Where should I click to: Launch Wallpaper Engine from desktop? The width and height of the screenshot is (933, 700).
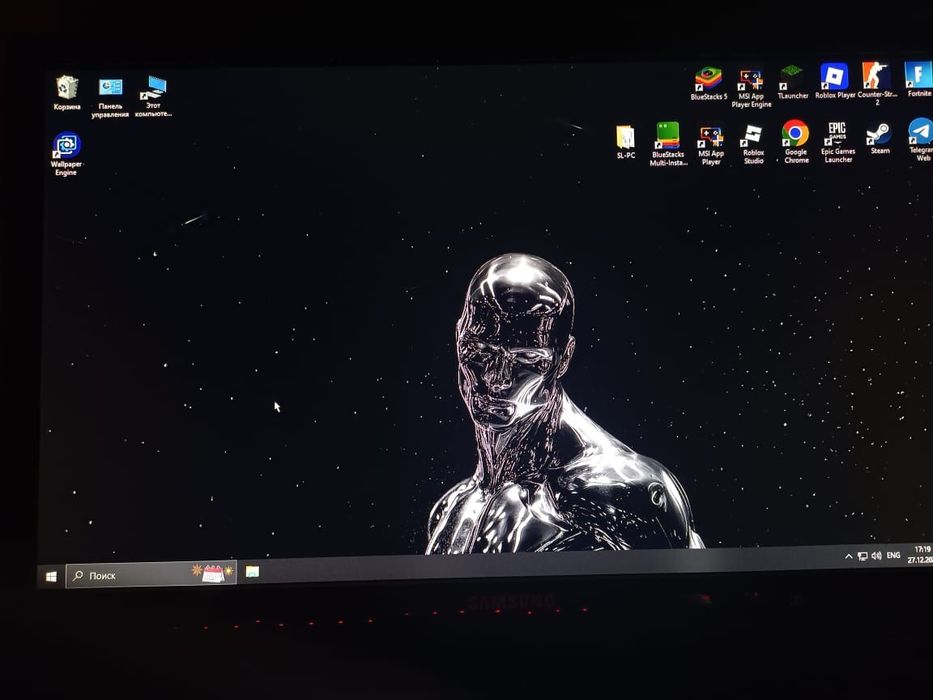pos(66,154)
